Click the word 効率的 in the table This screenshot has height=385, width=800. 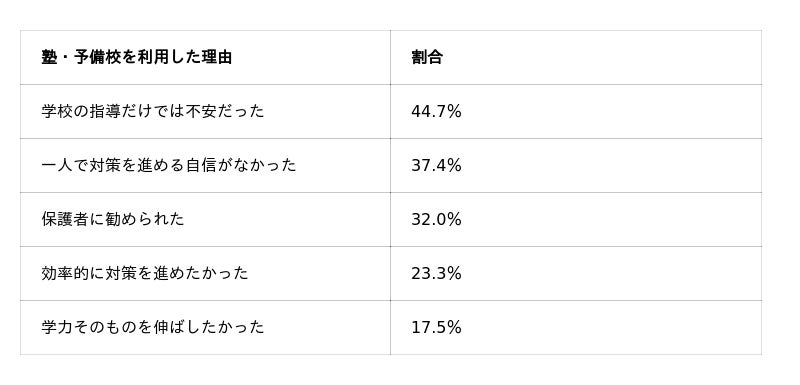(65, 273)
